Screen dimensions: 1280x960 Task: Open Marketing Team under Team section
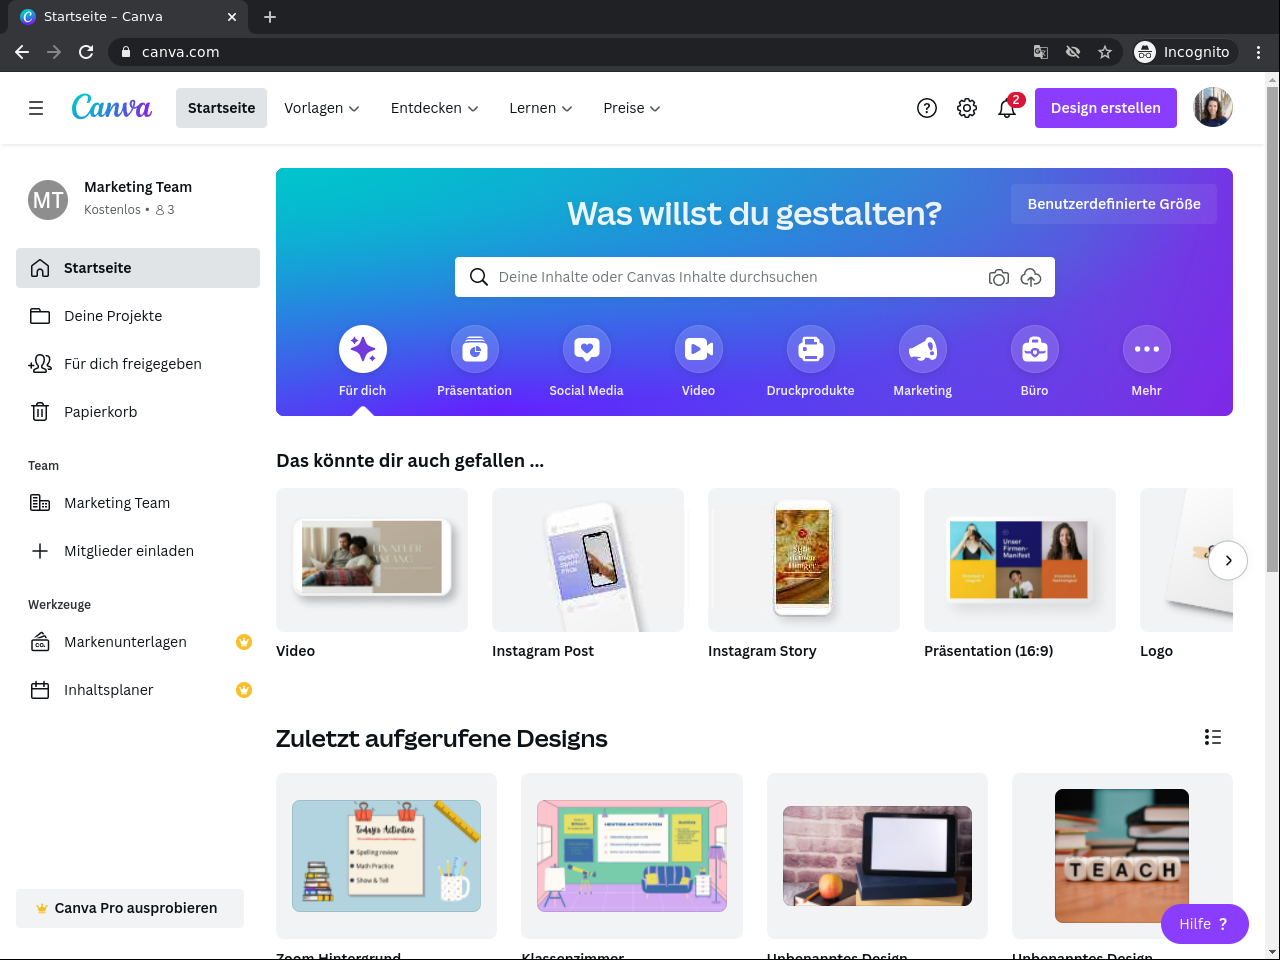138,503
